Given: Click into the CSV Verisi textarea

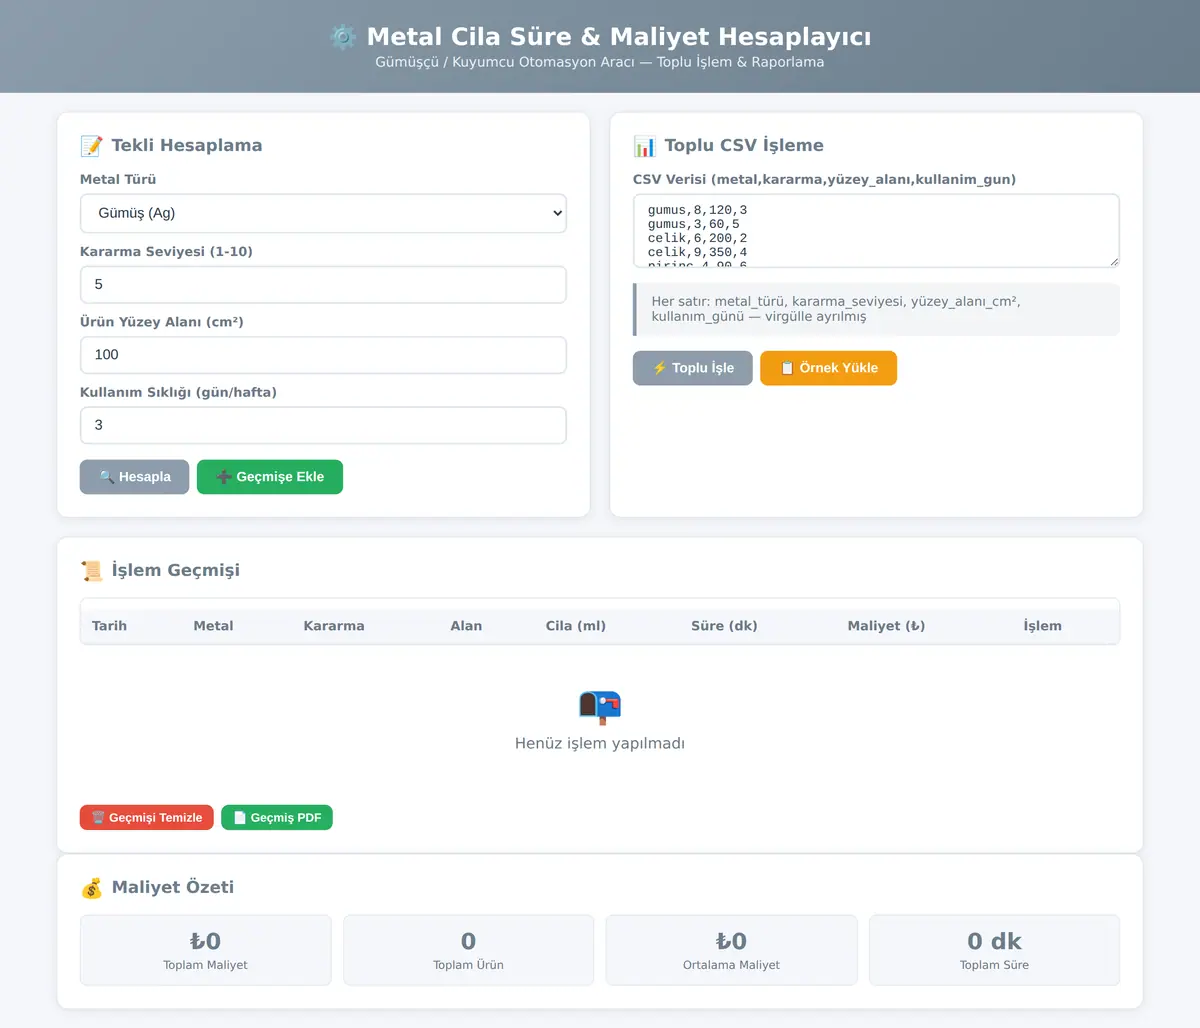Looking at the screenshot, I should (876, 231).
